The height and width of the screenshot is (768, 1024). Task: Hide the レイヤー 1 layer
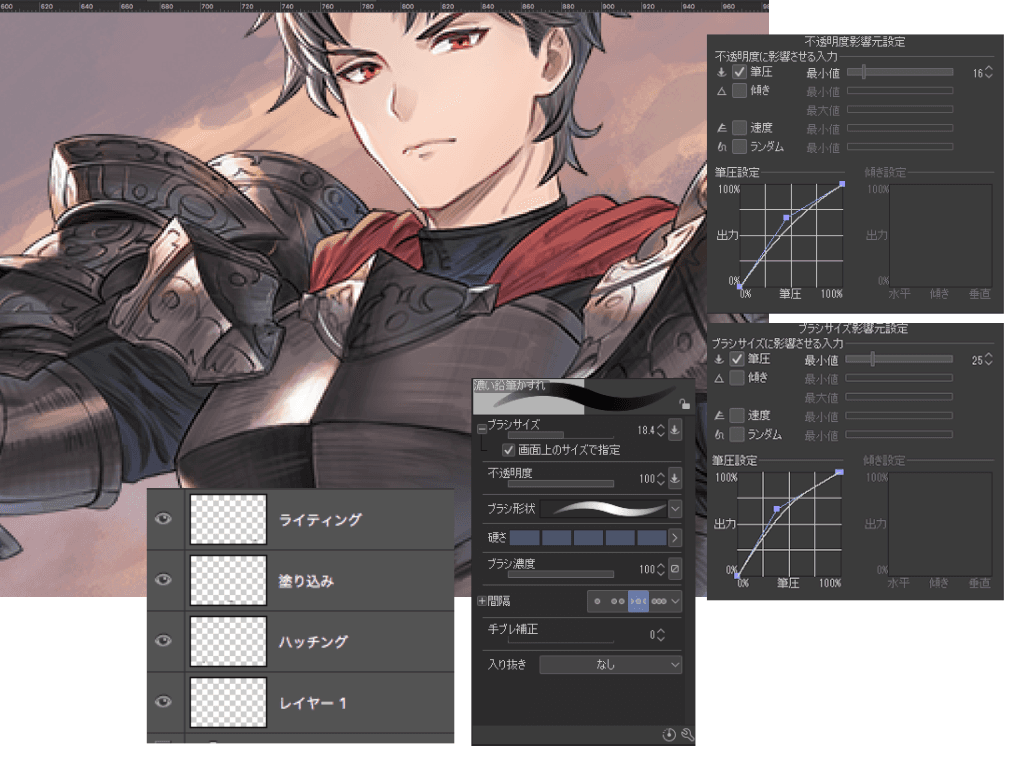164,702
